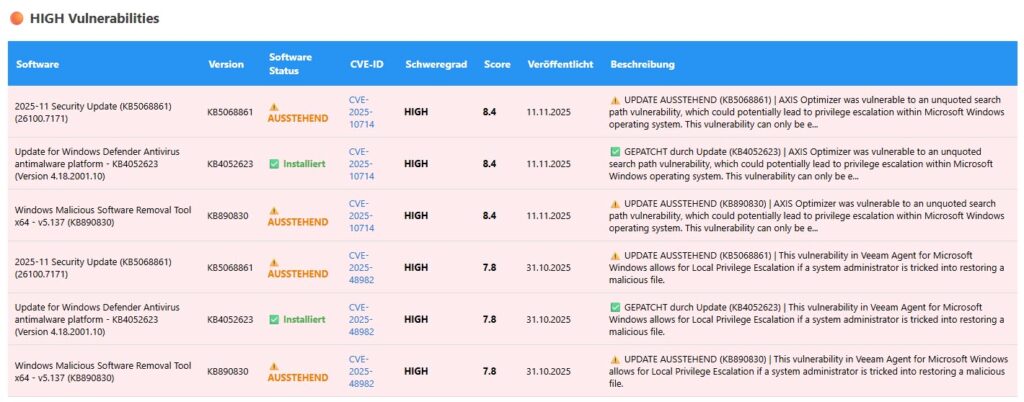This screenshot has height=402, width=1024.
Task: Click HIGH severity label in KB5068861 CVE-2025-10714 row
Action: point(416,112)
